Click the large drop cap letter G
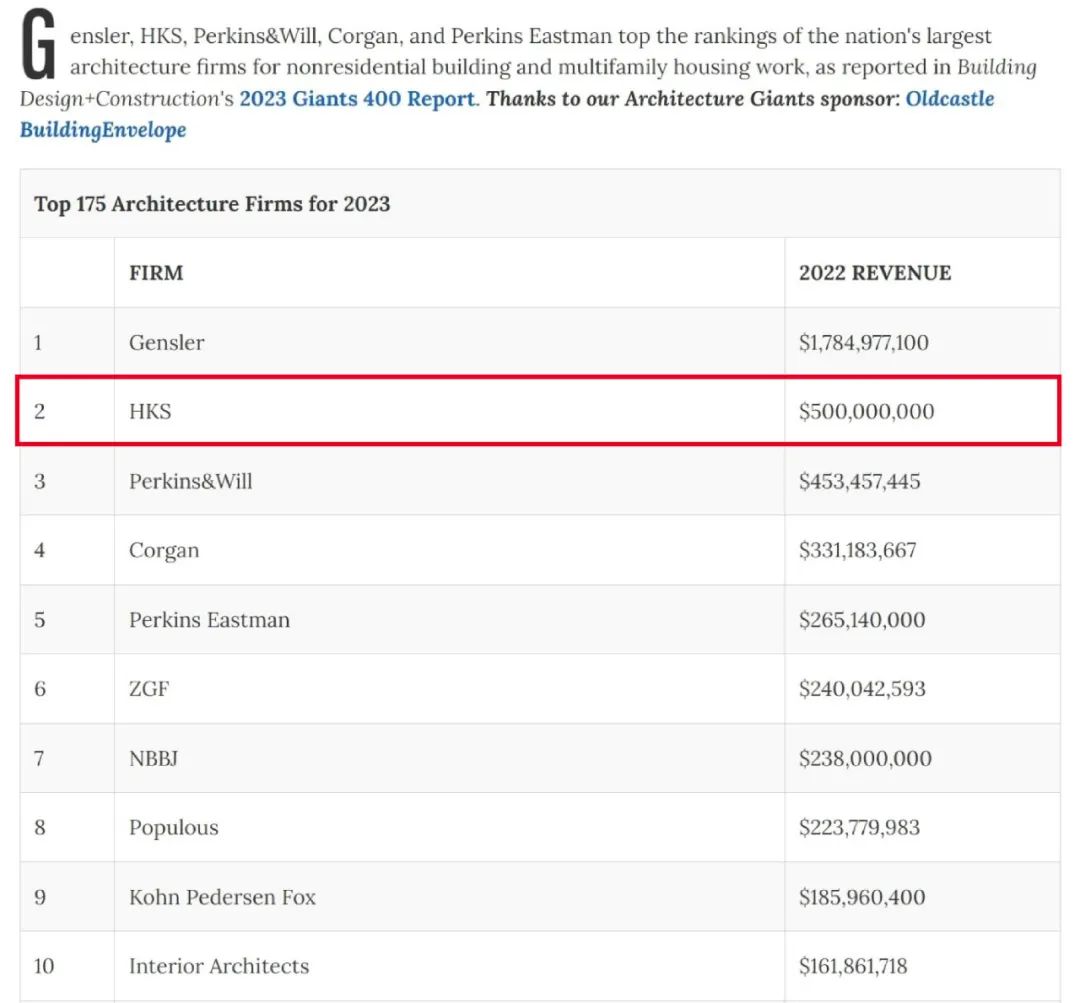The width and height of the screenshot is (1080, 1003). tap(39, 45)
